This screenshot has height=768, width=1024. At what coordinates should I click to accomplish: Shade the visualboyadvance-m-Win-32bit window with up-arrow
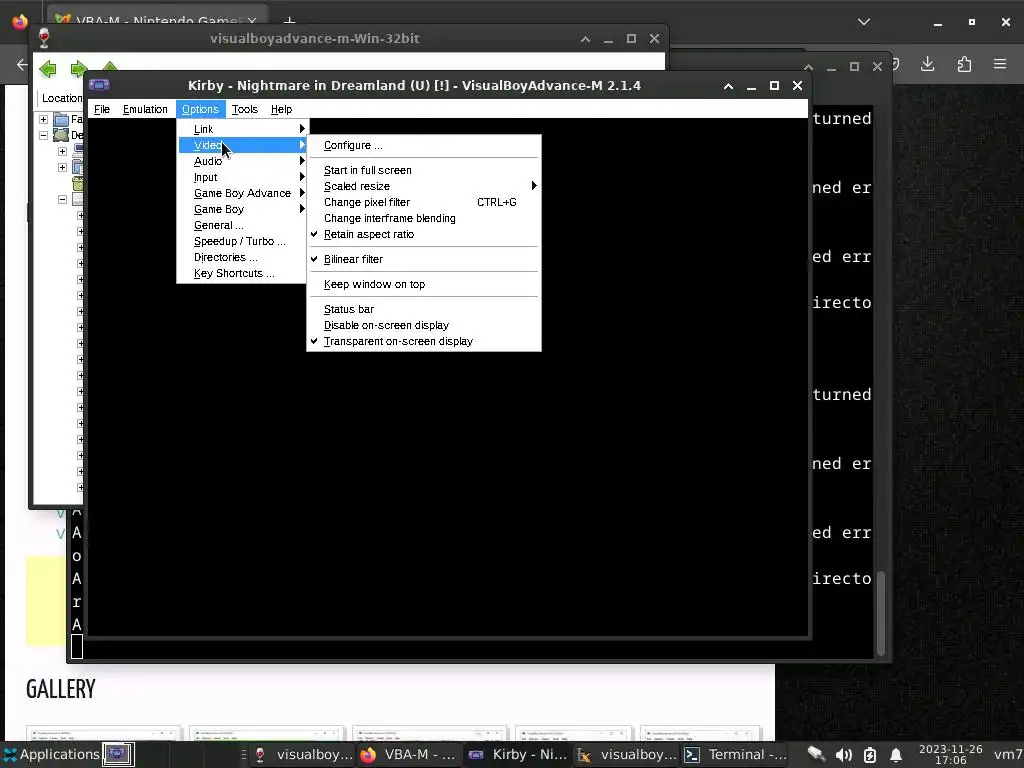[x=585, y=39]
